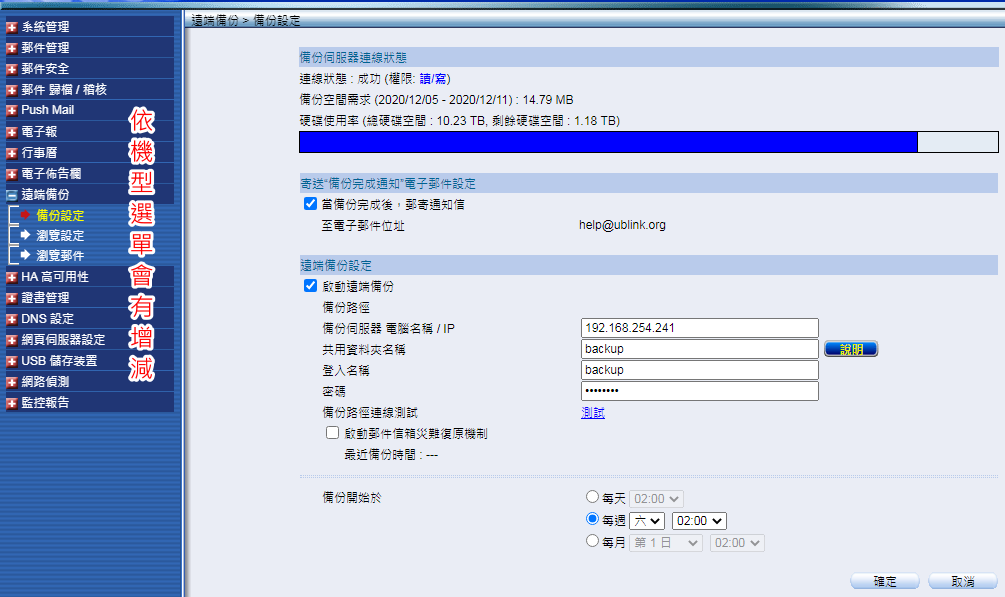Click the 192.168.254.241 server IP field
This screenshot has height=597, width=1005.
(699, 328)
